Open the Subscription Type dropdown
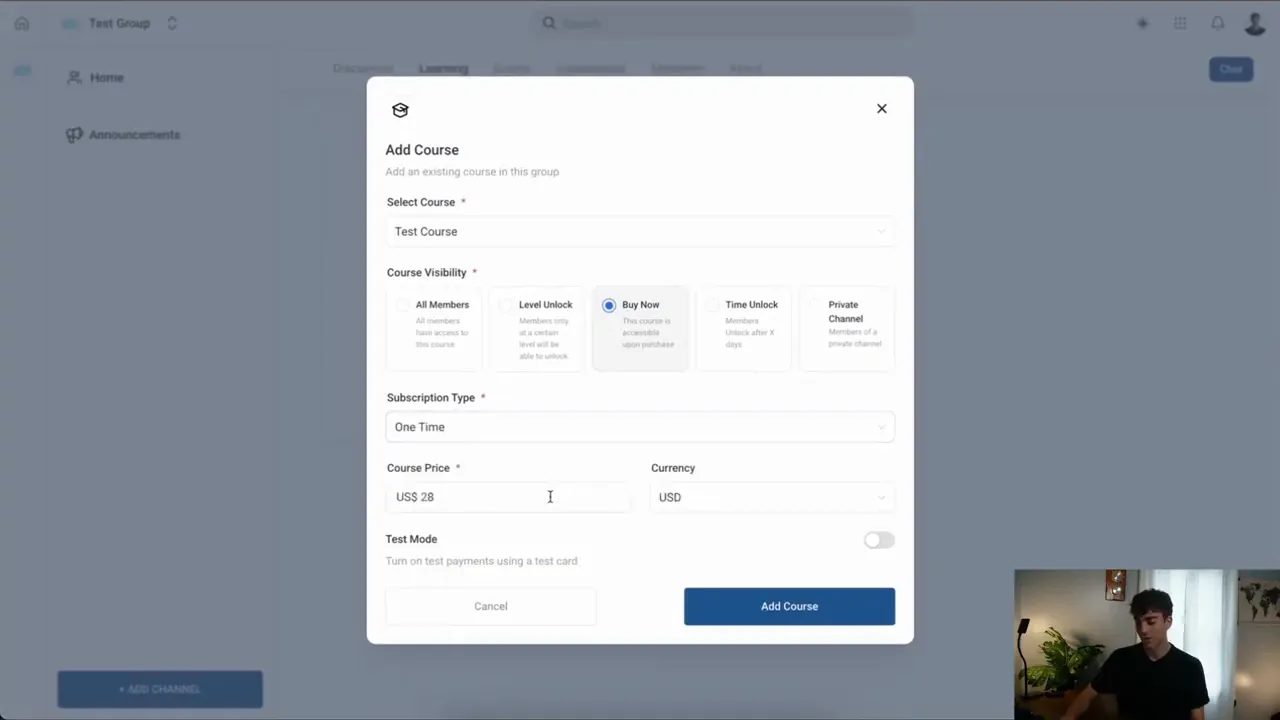This screenshot has height=720, width=1280. pyautogui.click(x=640, y=427)
